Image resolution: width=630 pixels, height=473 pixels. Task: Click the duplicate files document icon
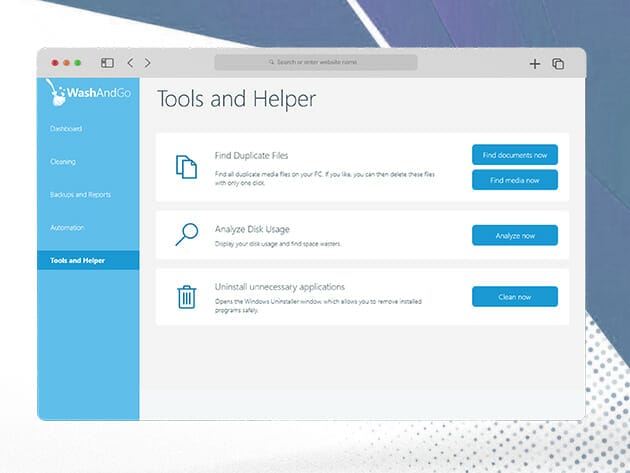point(186,166)
